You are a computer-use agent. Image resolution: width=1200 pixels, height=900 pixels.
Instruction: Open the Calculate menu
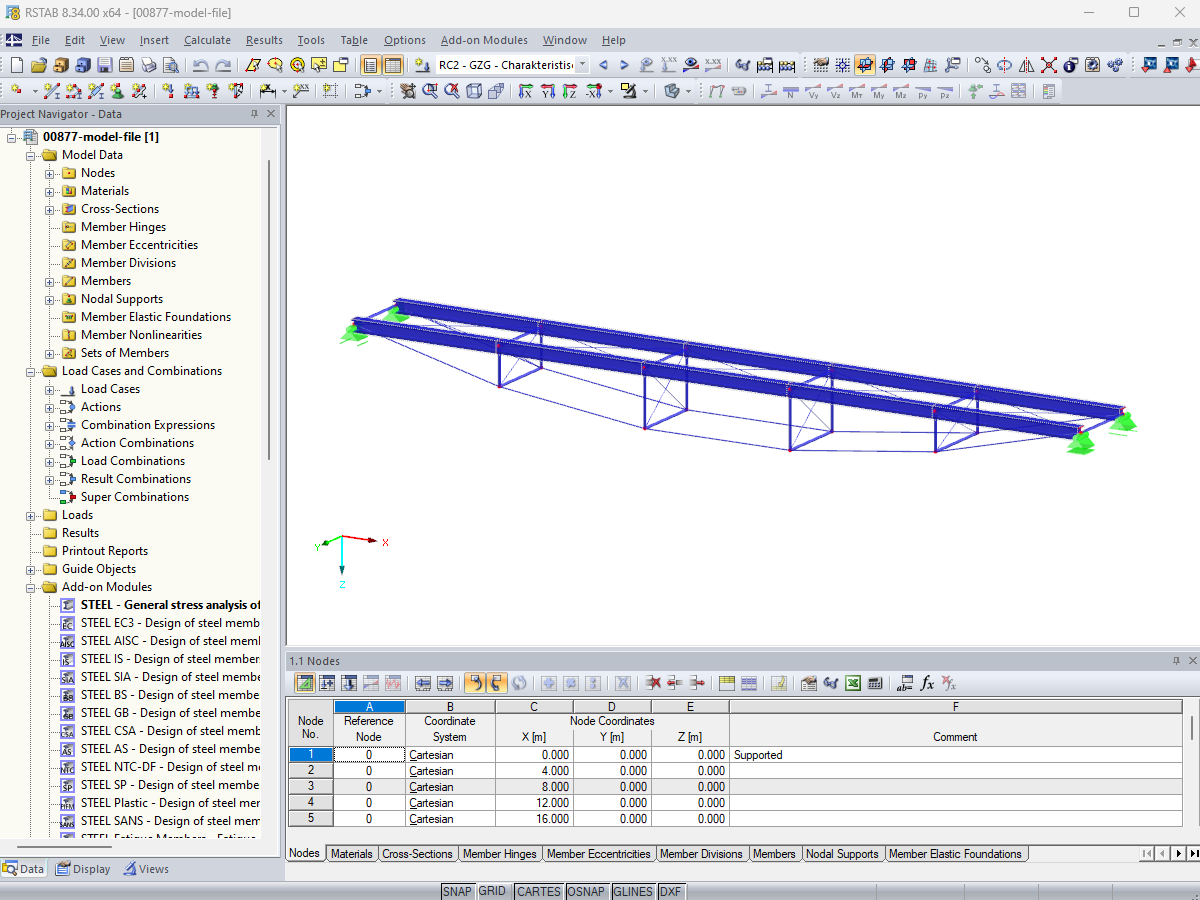pyautogui.click(x=207, y=40)
